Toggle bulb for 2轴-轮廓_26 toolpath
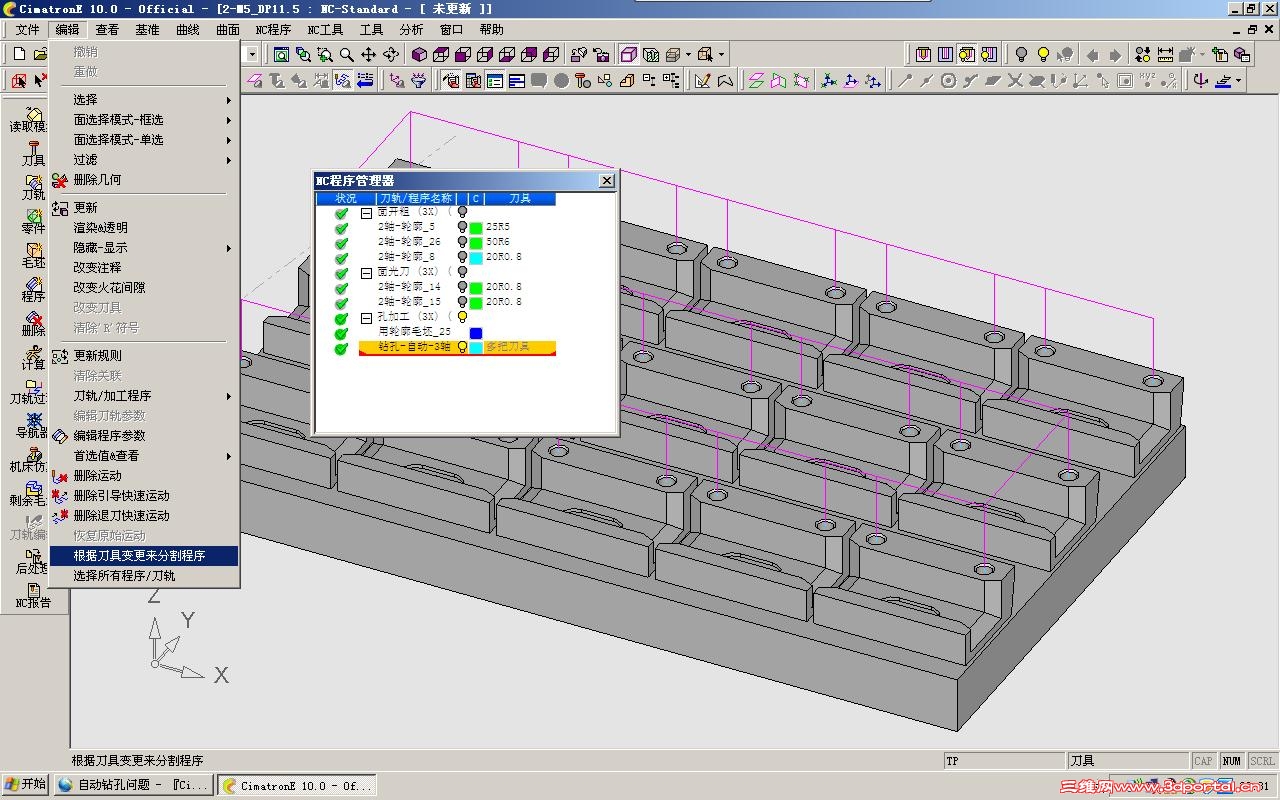Screen dimensions: 1280x800 [x=462, y=242]
